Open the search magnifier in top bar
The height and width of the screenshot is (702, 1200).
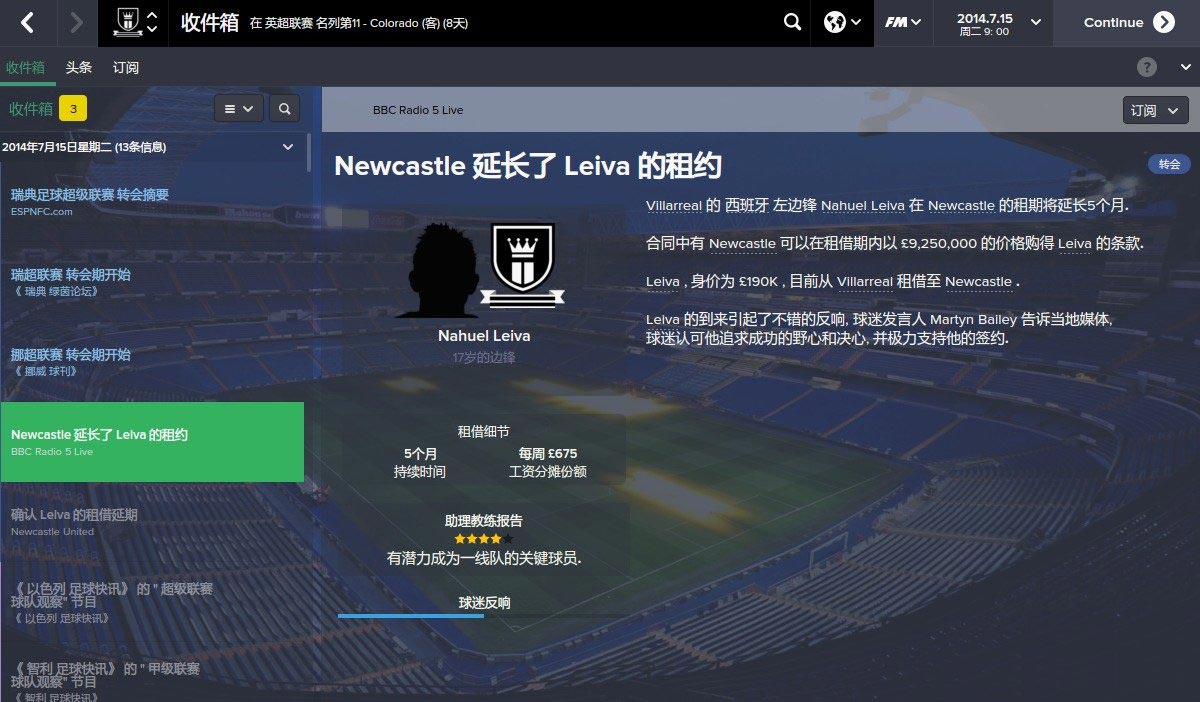tap(792, 22)
